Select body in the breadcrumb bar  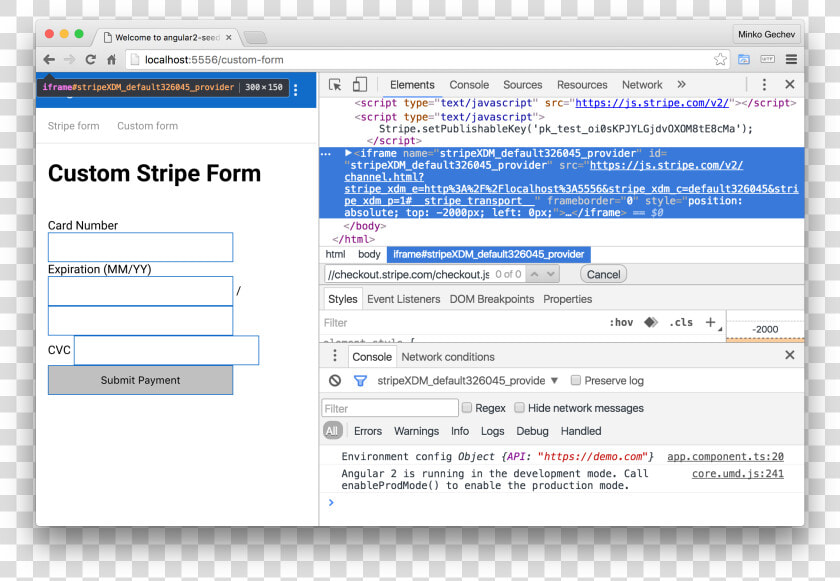369,254
